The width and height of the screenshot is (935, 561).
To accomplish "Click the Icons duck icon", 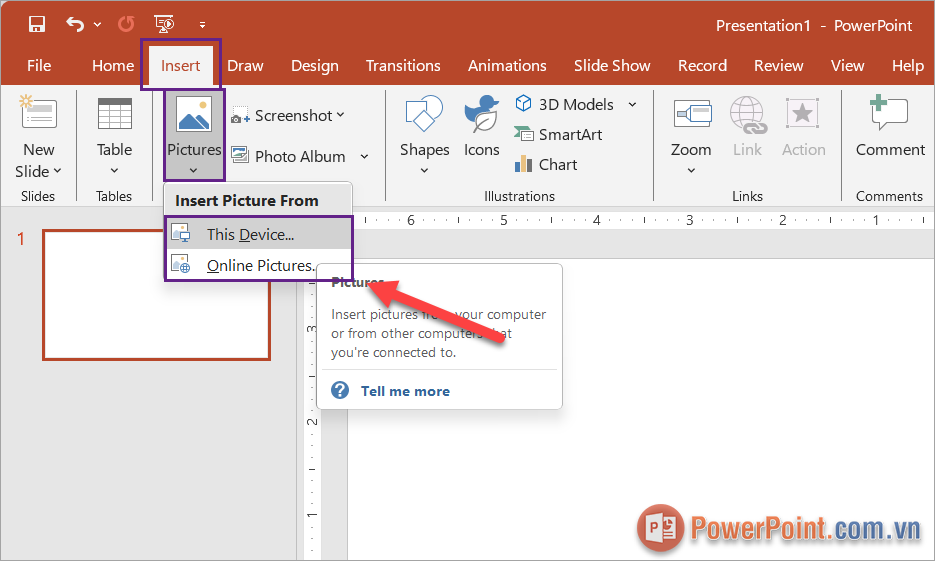I will click(481, 113).
